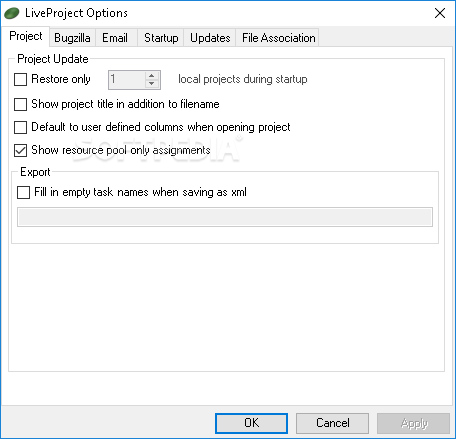Click the 'local projects during startup' label
This screenshot has height=439, width=456.
point(243,79)
